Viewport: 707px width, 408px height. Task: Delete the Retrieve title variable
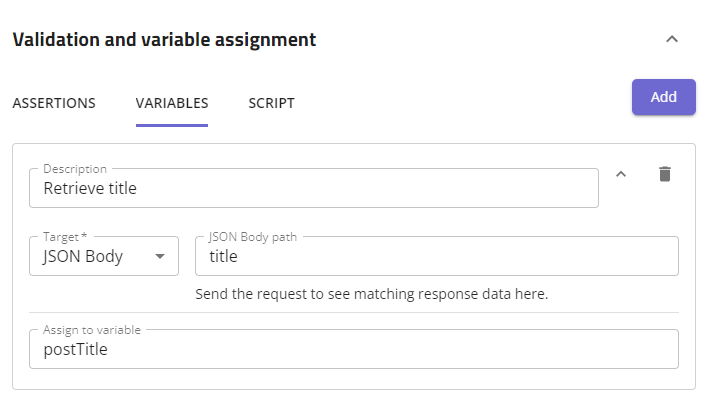click(665, 174)
